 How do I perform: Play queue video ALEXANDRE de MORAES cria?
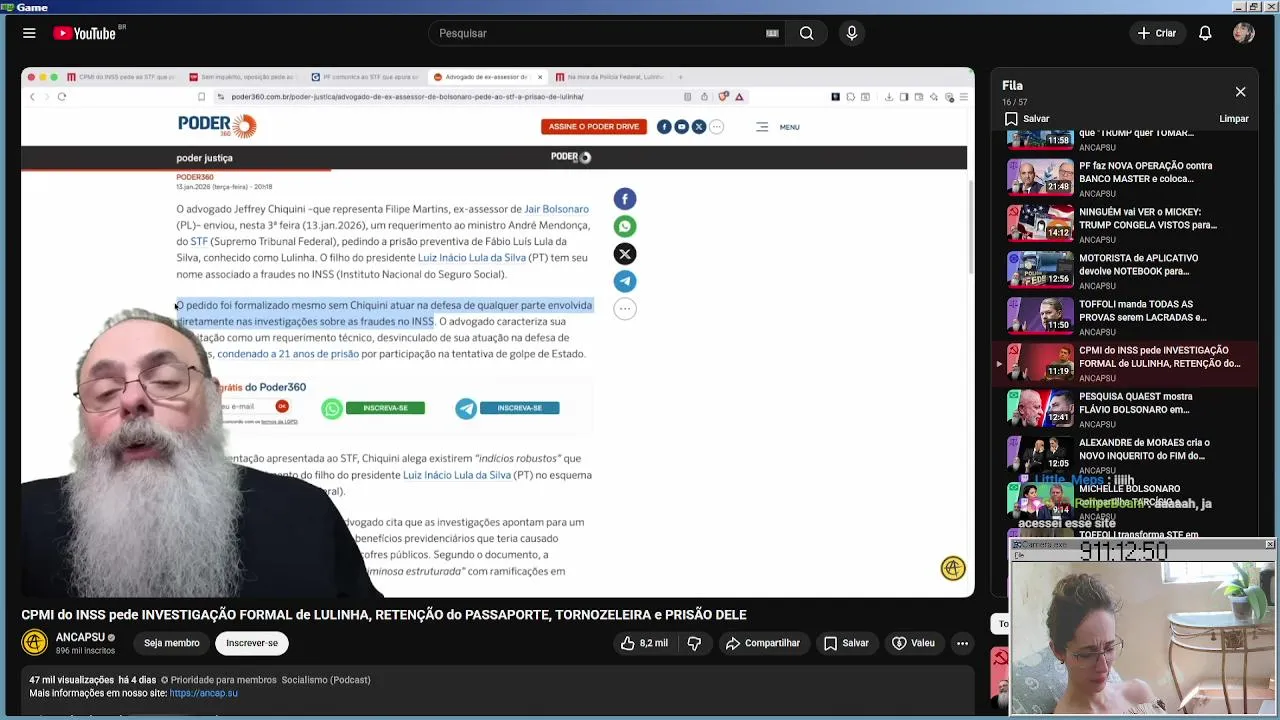pyautogui.click(x=1127, y=455)
